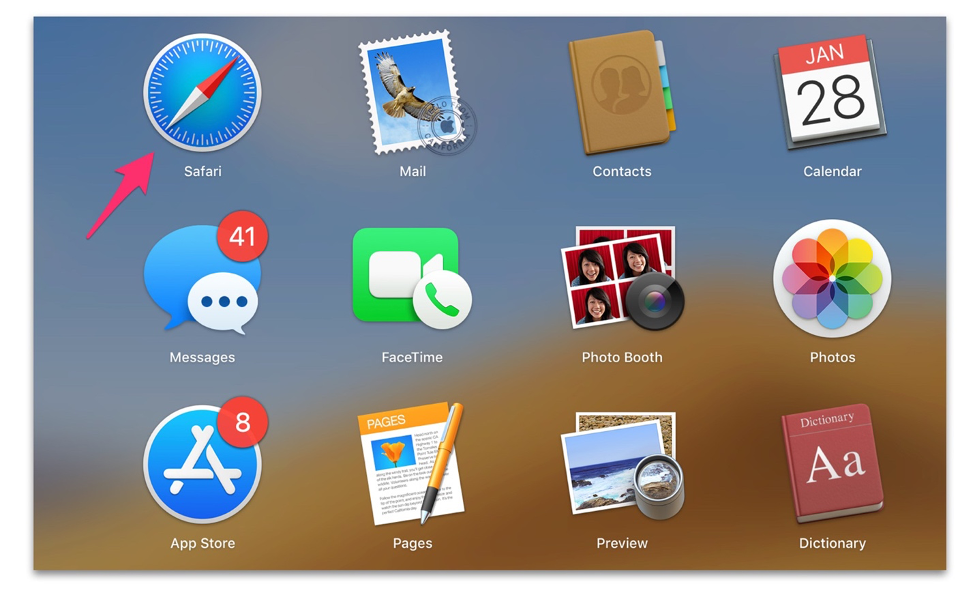
Task: Click the "Dictionary" label text
Action: click(x=832, y=543)
